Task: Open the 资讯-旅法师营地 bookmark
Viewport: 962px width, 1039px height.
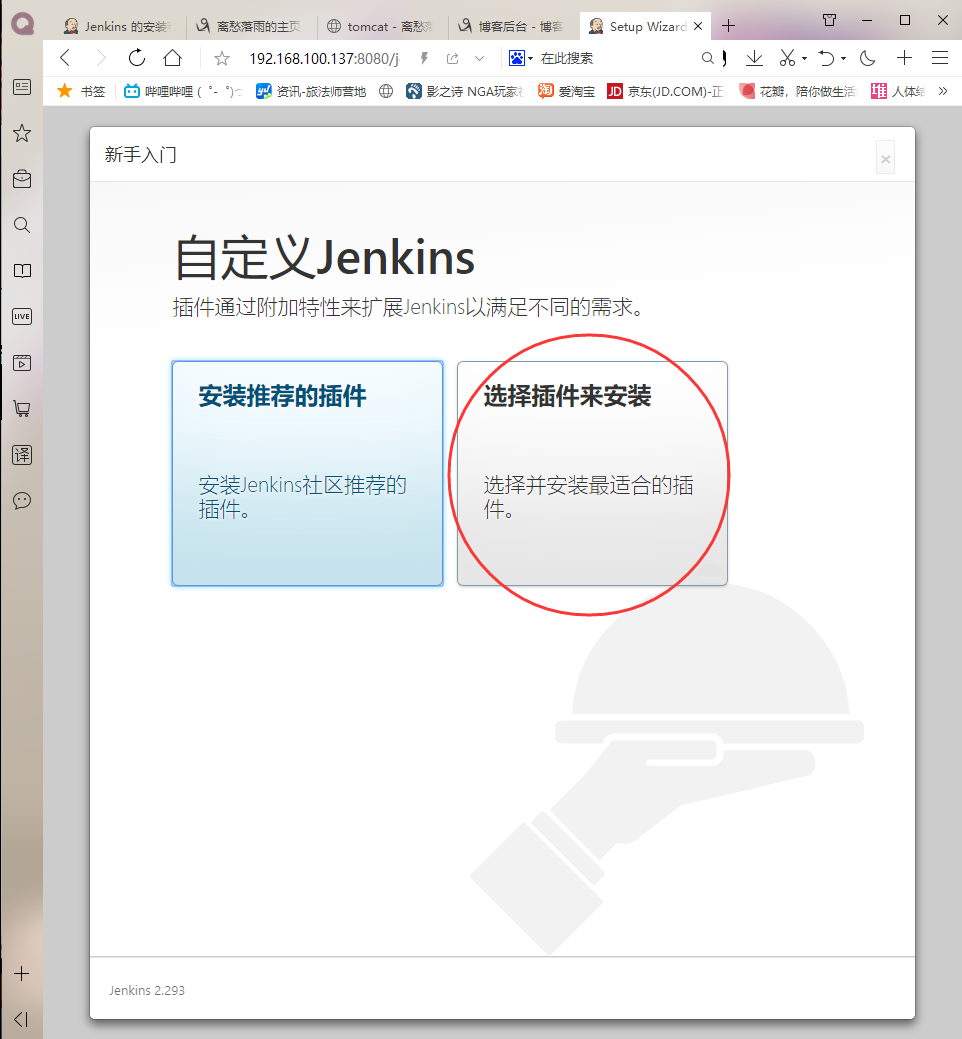Action: 311,91
